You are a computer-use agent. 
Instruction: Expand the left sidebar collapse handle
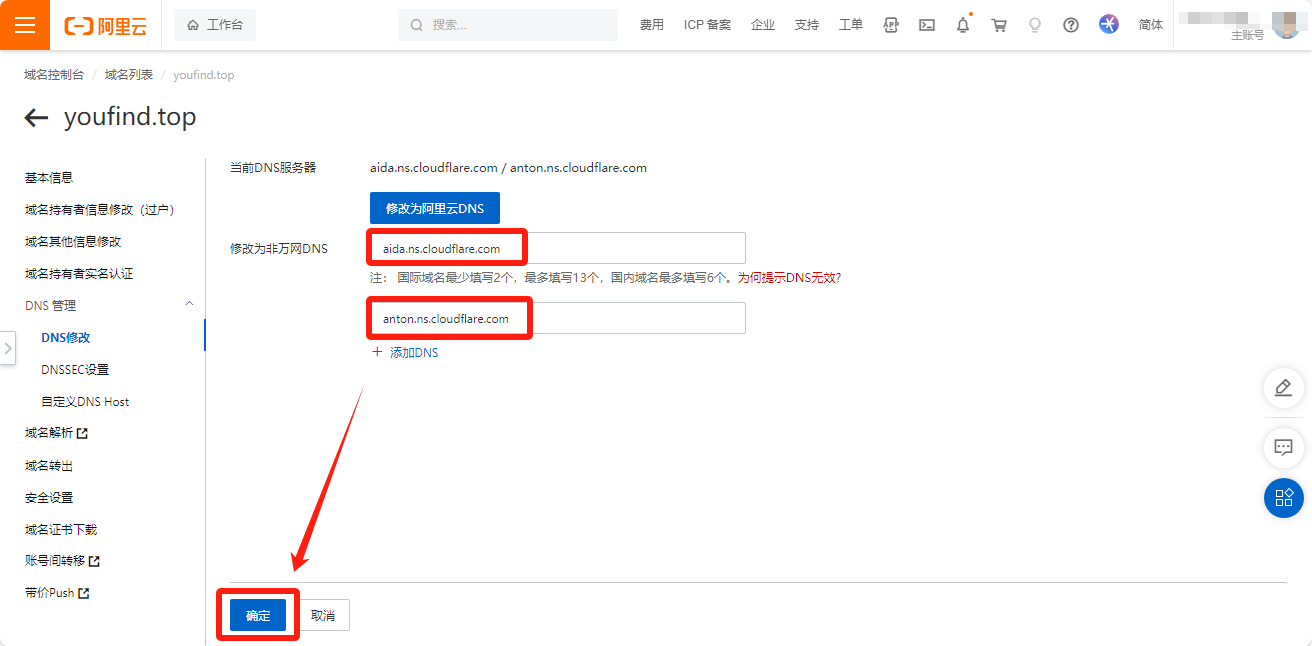tap(8, 348)
